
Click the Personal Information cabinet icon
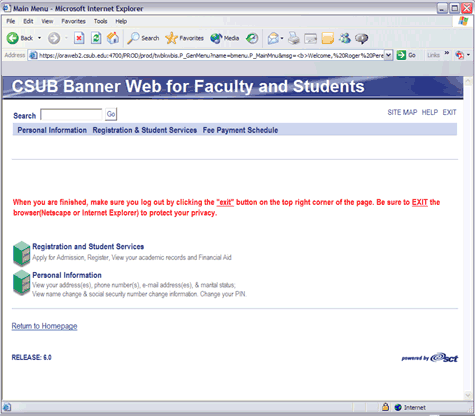click(22, 283)
